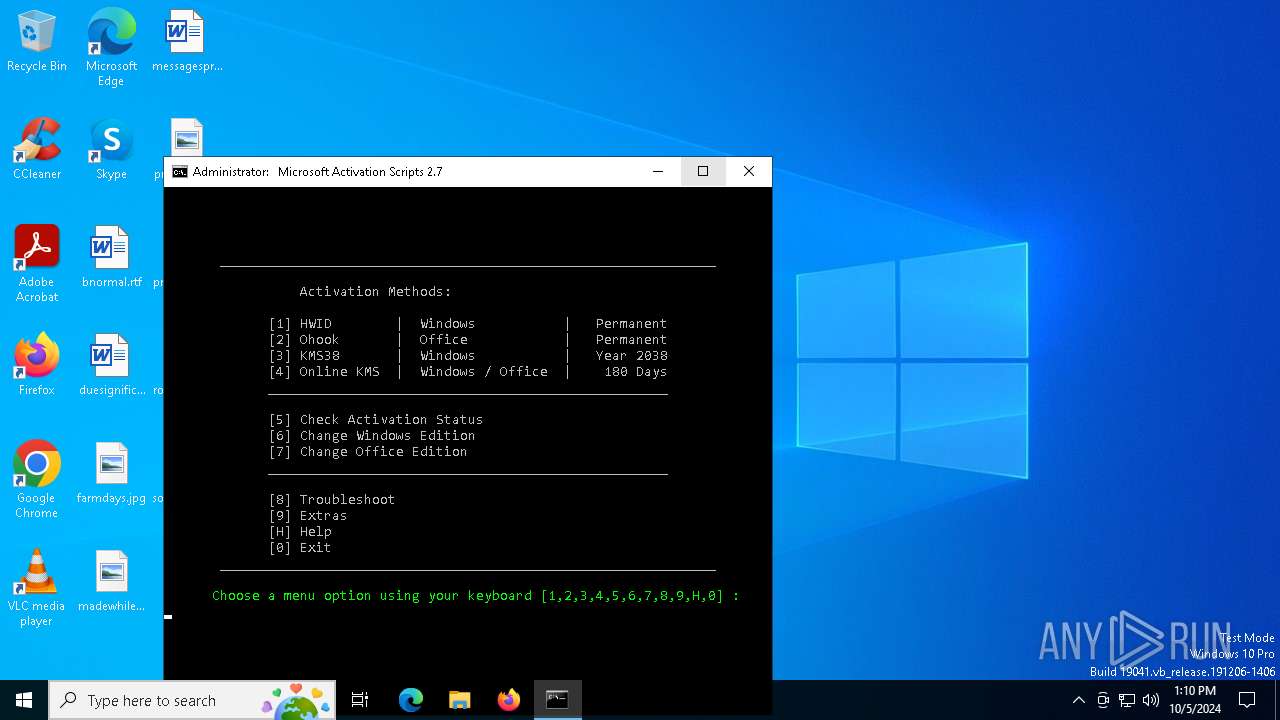Click the Windows Start button
Image resolution: width=1280 pixels, height=720 pixels.
[24, 700]
